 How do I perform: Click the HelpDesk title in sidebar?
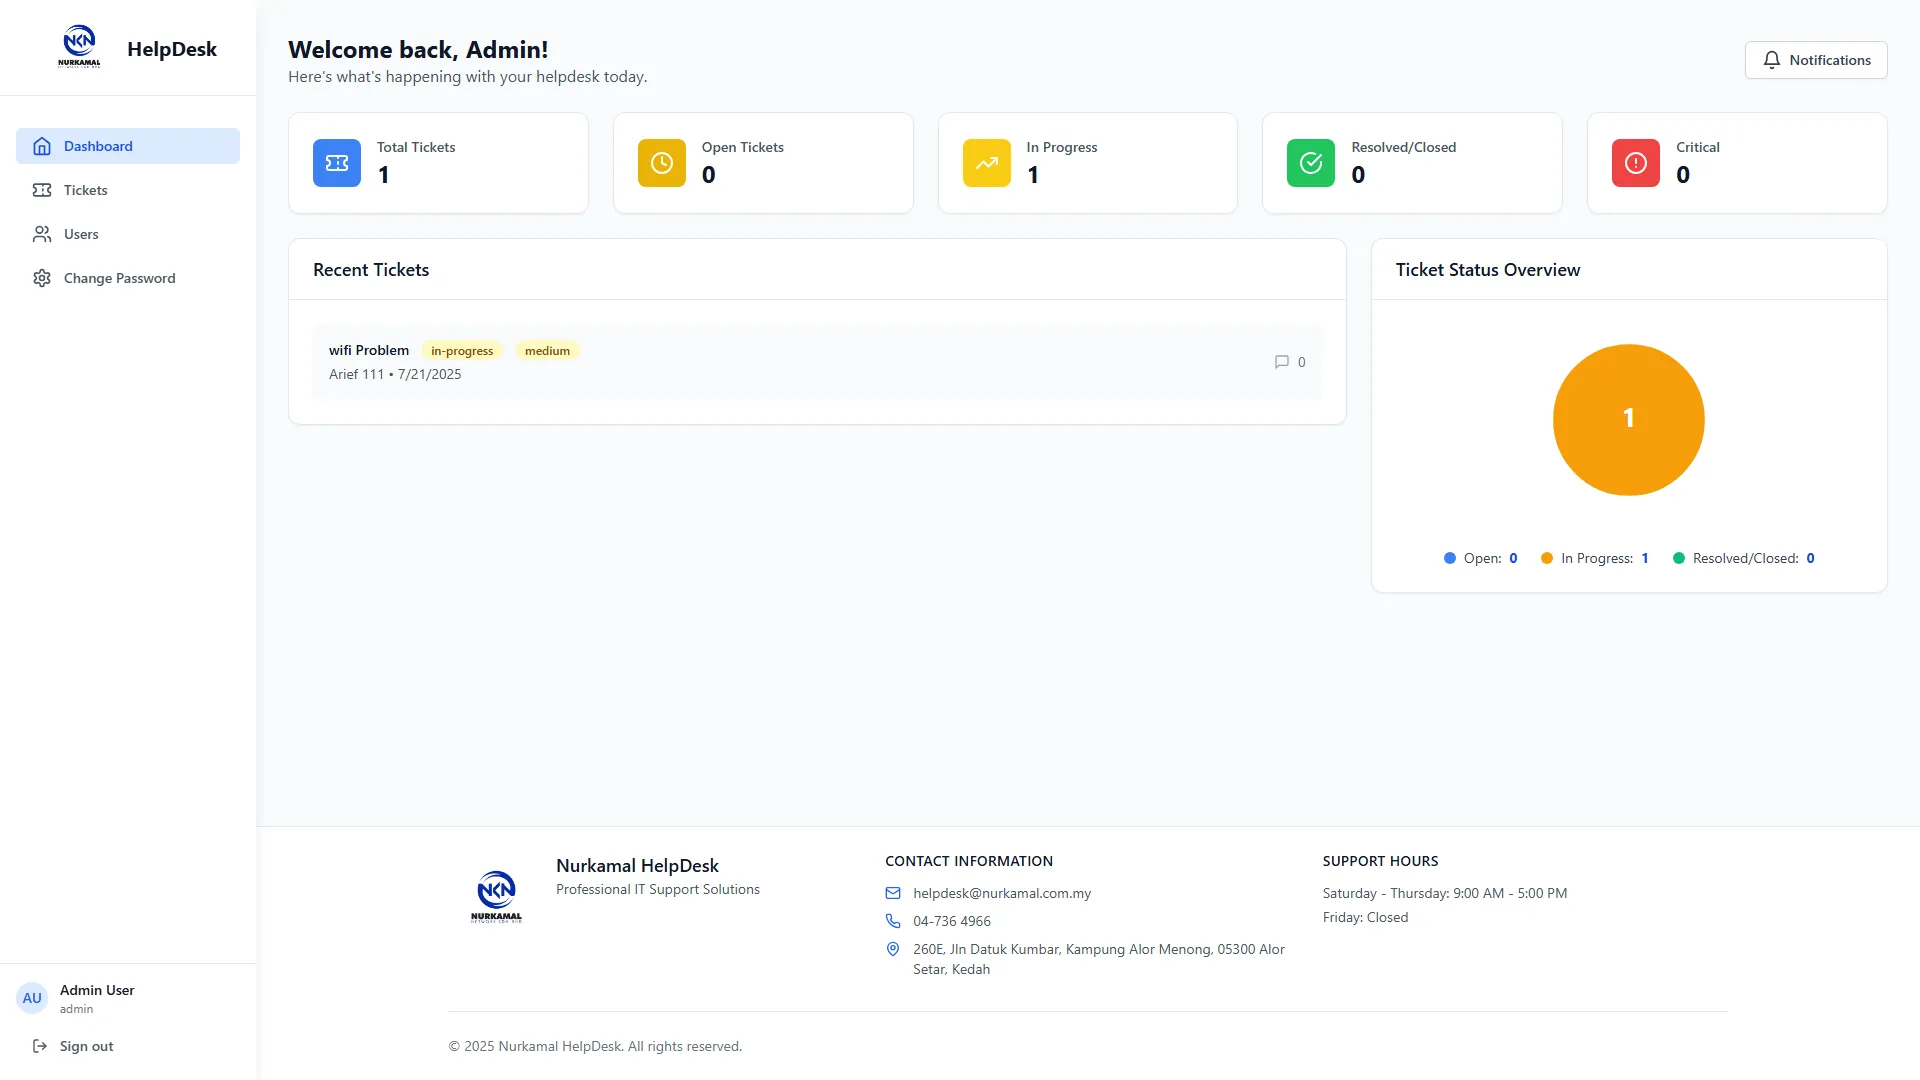point(172,49)
